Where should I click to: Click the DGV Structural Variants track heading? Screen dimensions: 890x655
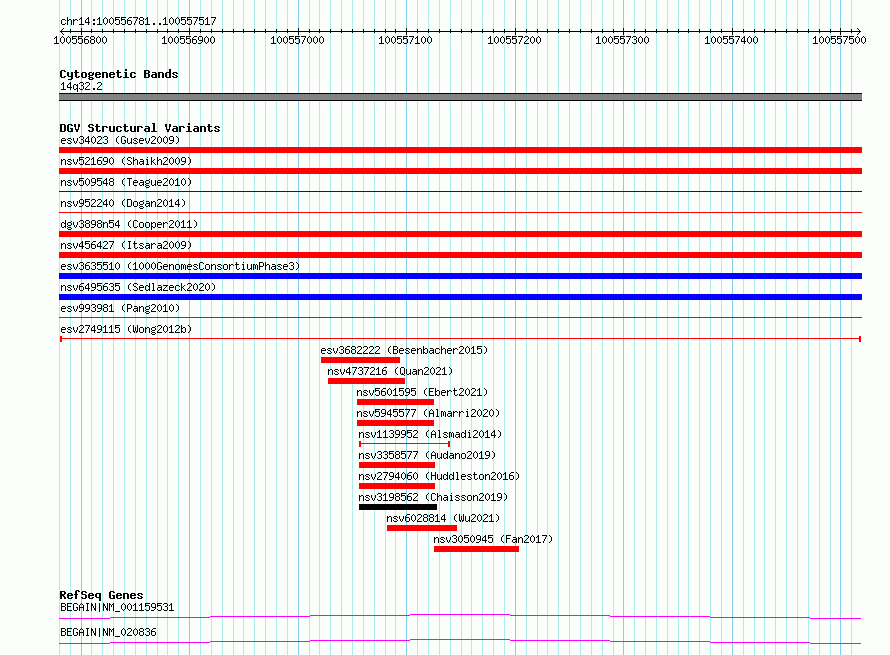(x=140, y=128)
